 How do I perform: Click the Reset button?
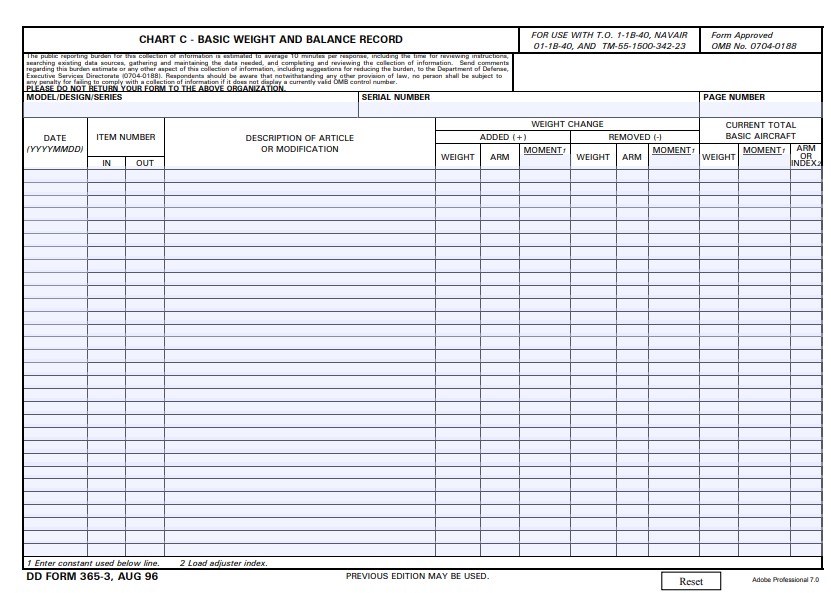[691, 581]
